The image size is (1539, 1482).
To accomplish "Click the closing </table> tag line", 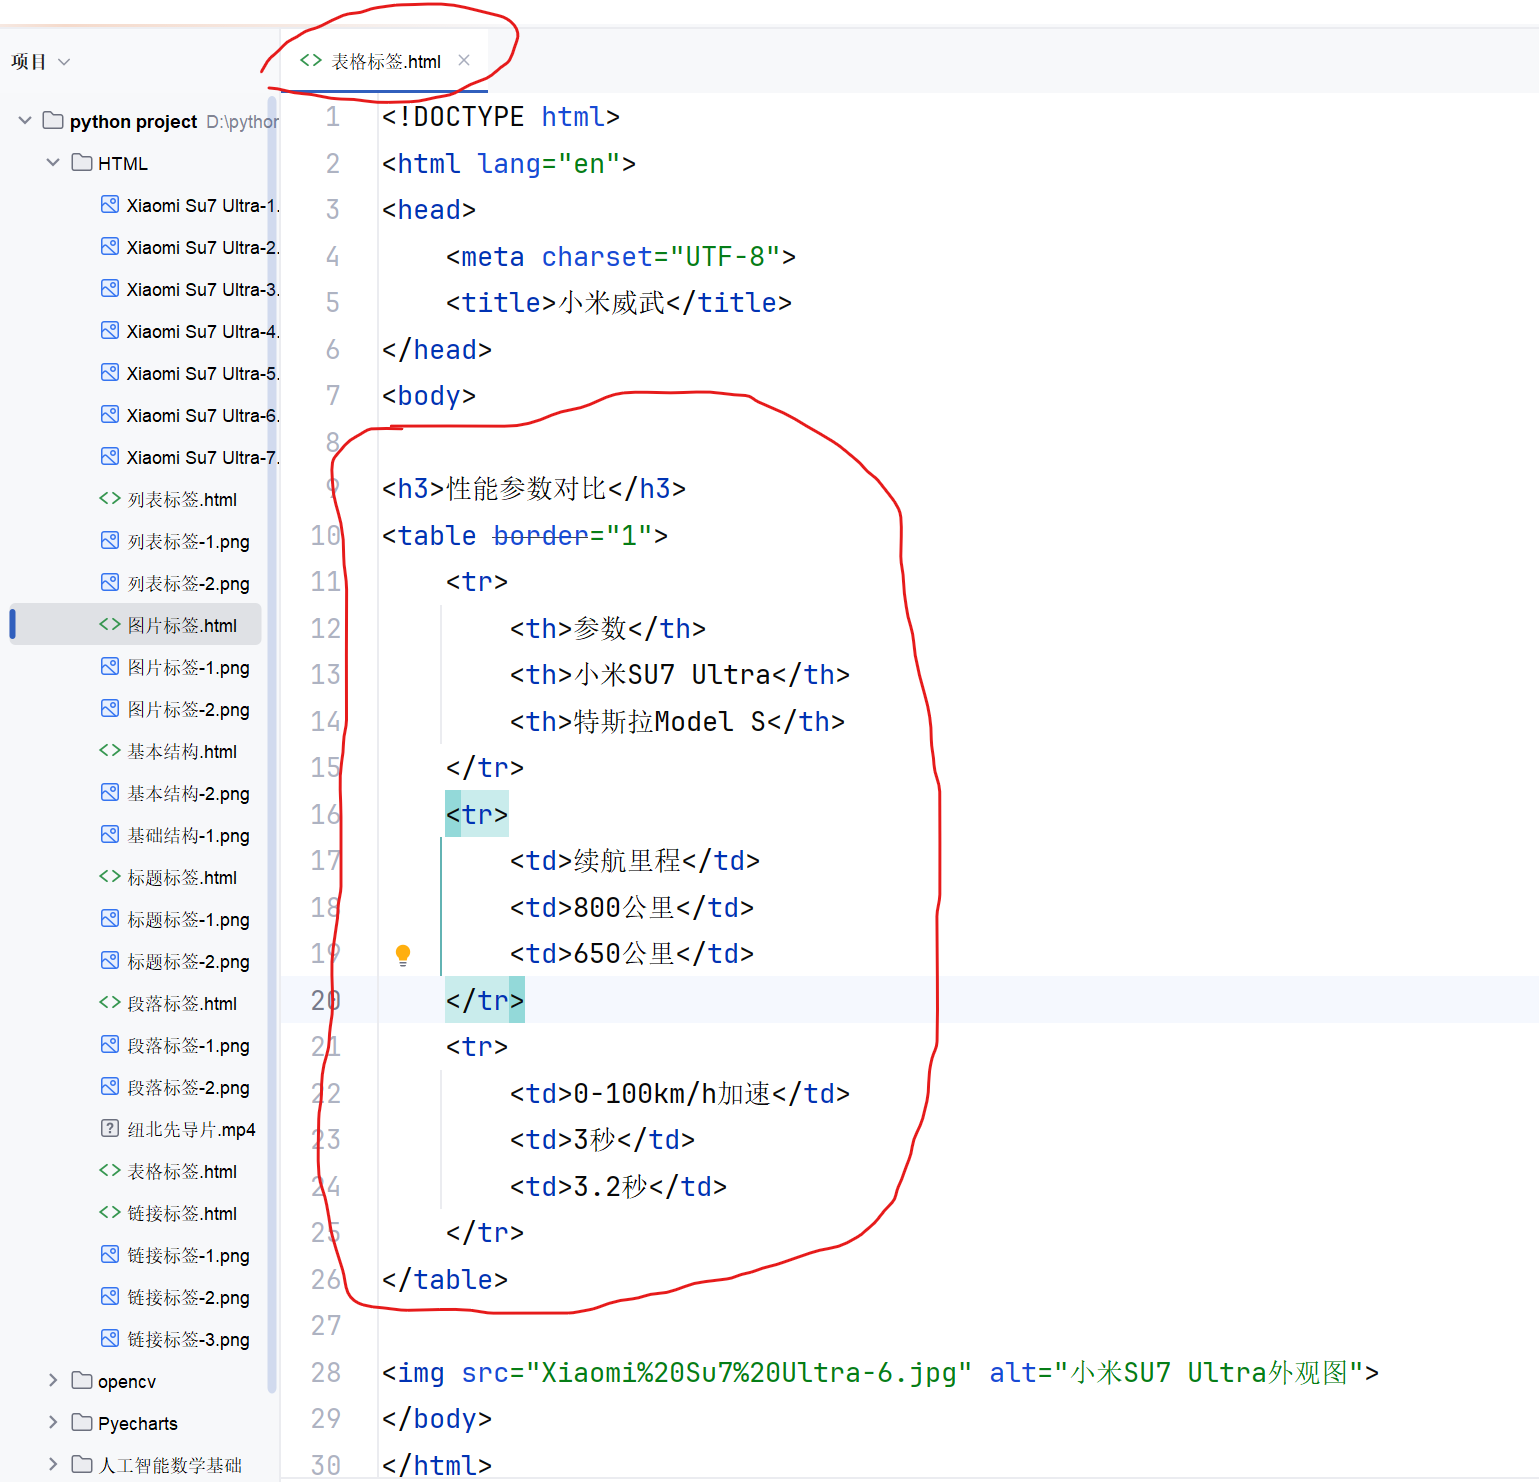I will [445, 1279].
